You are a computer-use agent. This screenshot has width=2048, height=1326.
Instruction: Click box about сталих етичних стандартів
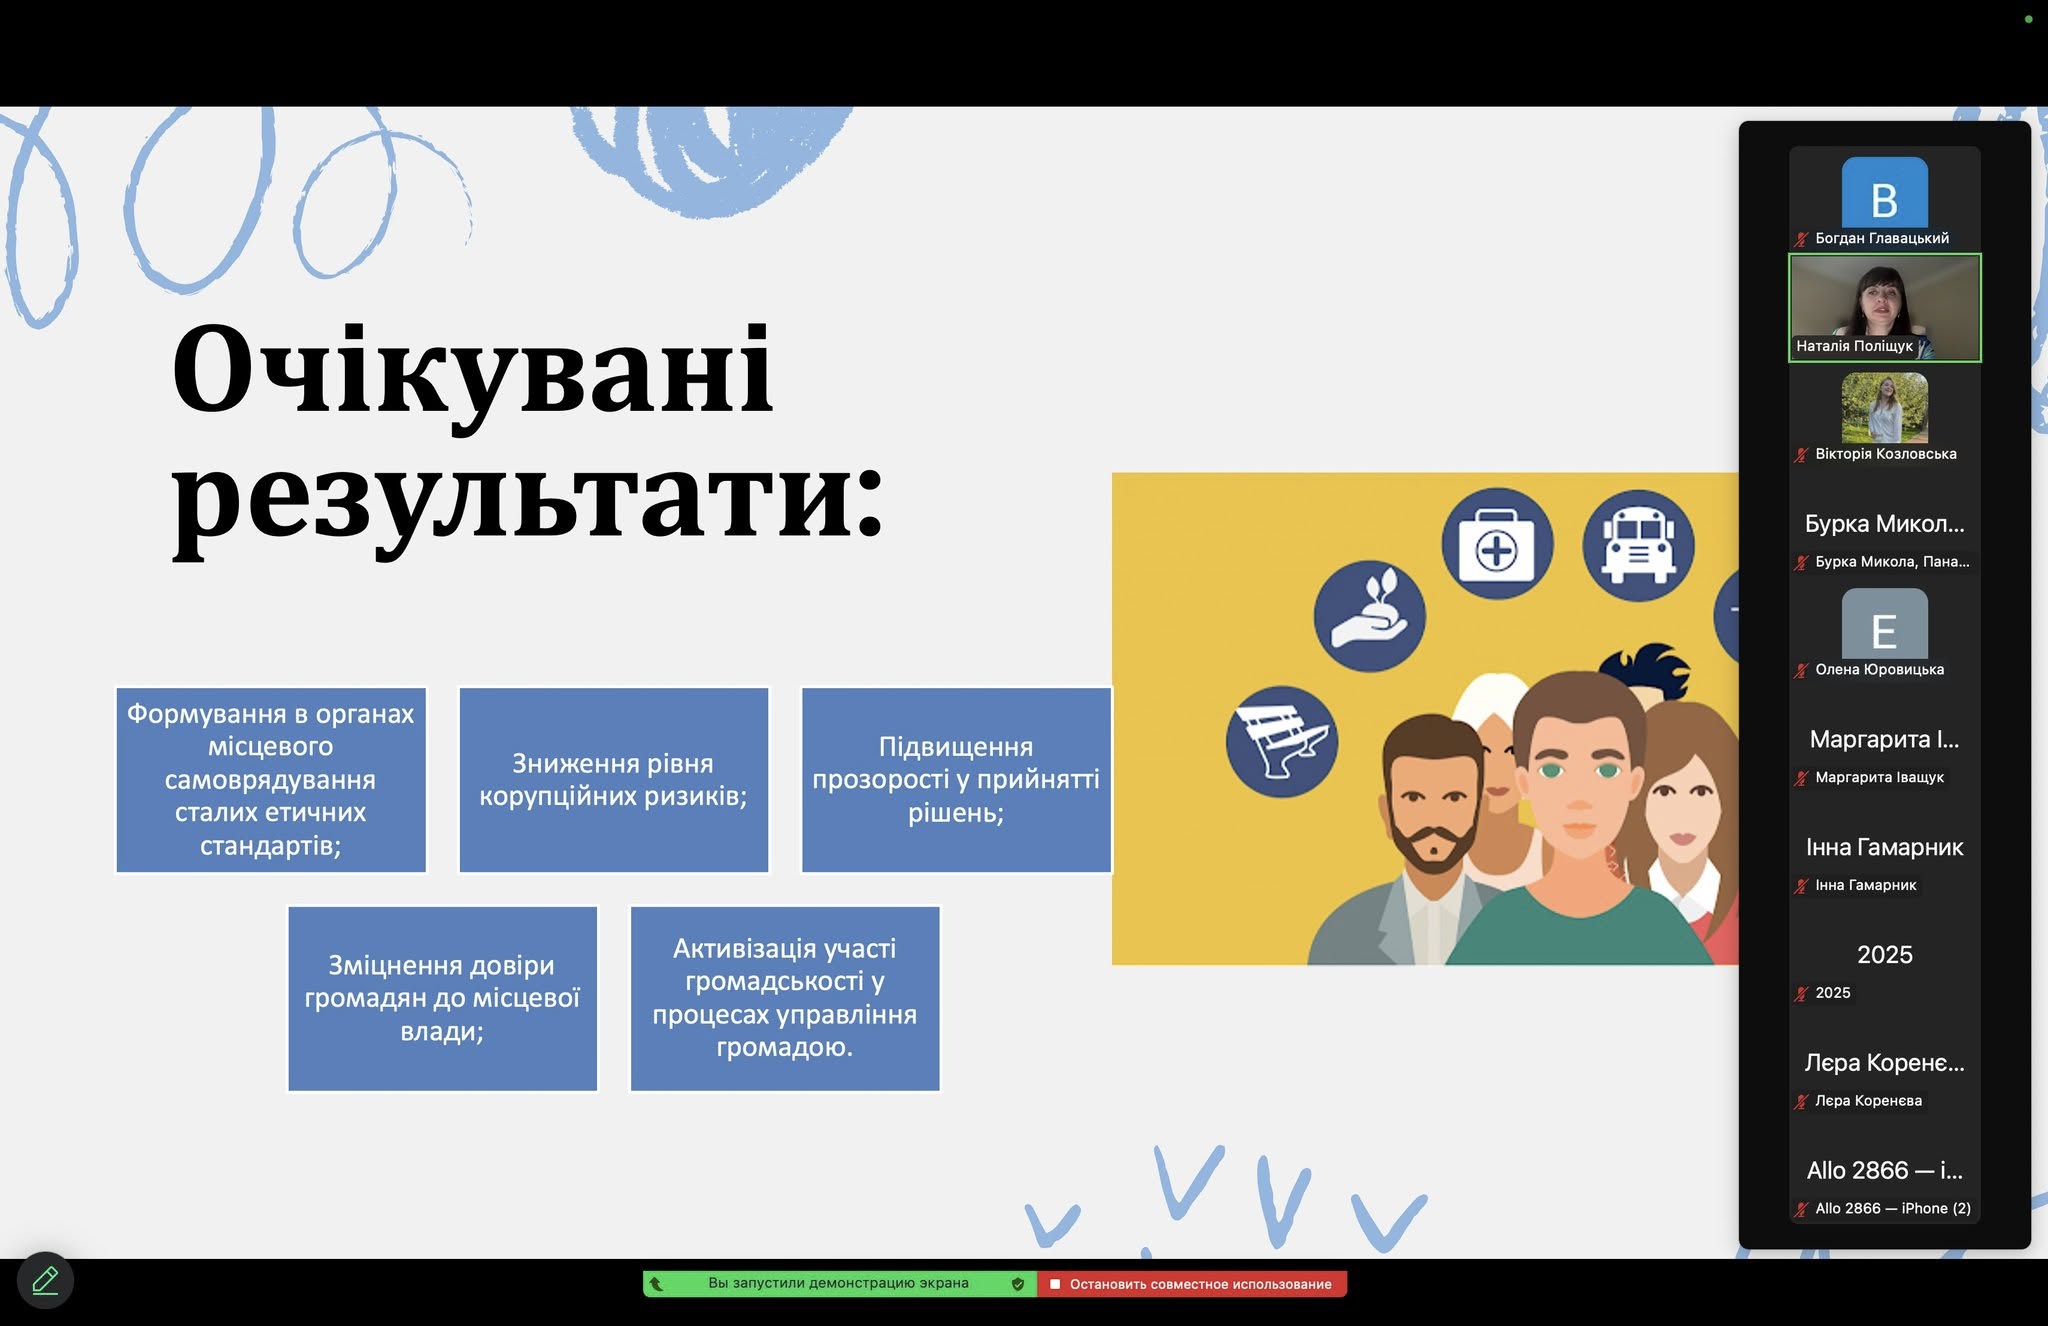tap(271, 780)
